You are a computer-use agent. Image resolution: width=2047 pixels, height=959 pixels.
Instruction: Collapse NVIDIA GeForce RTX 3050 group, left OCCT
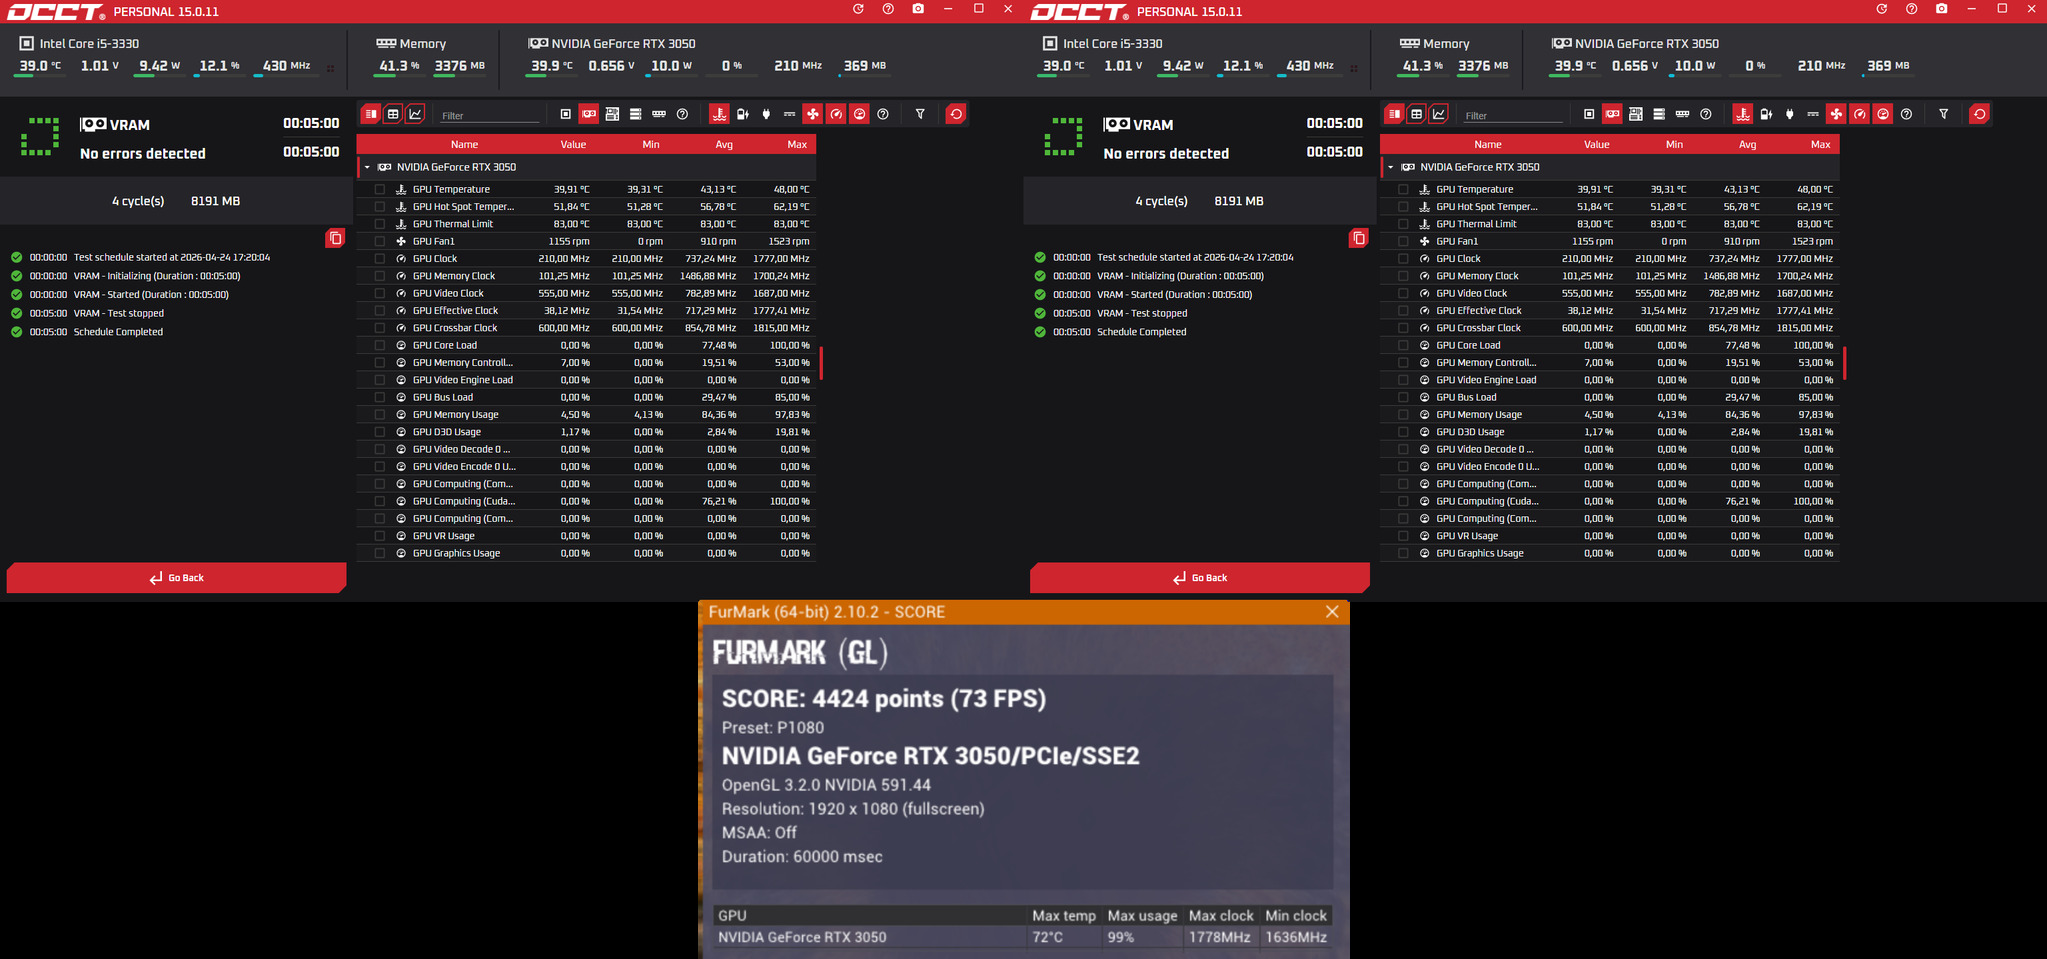click(368, 167)
